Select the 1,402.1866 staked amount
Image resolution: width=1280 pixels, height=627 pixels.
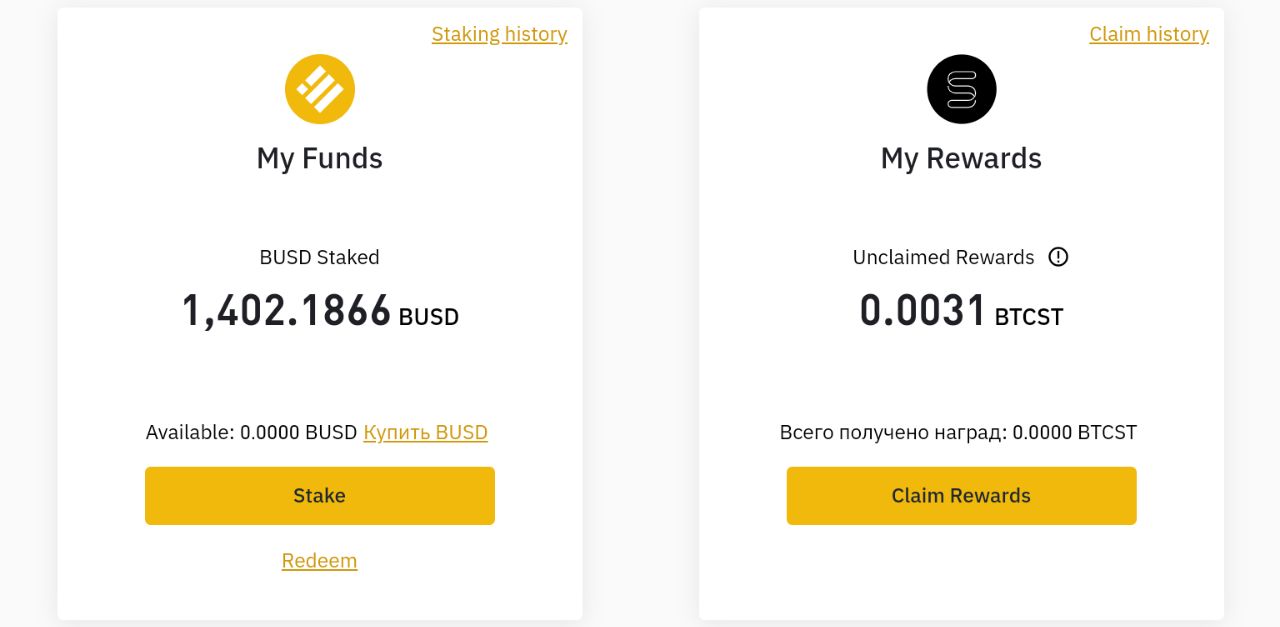click(286, 311)
